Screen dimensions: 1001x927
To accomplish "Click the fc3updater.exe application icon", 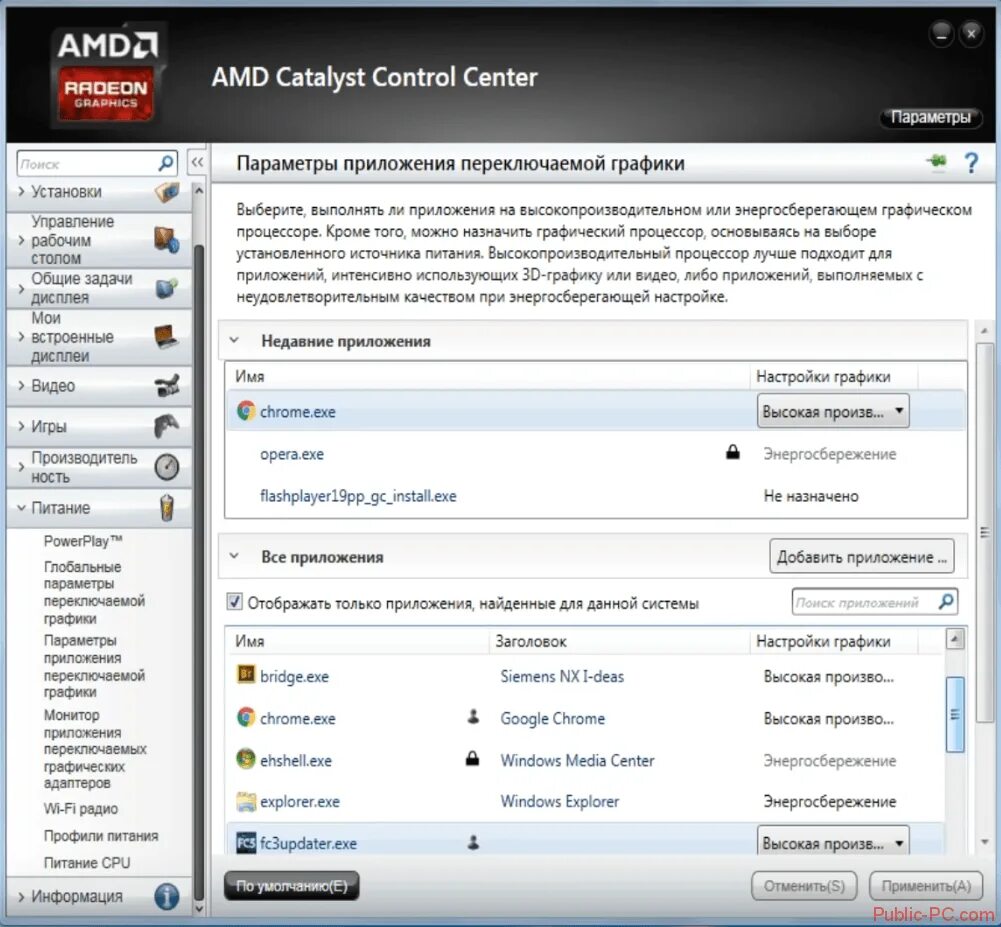I will tap(246, 843).
